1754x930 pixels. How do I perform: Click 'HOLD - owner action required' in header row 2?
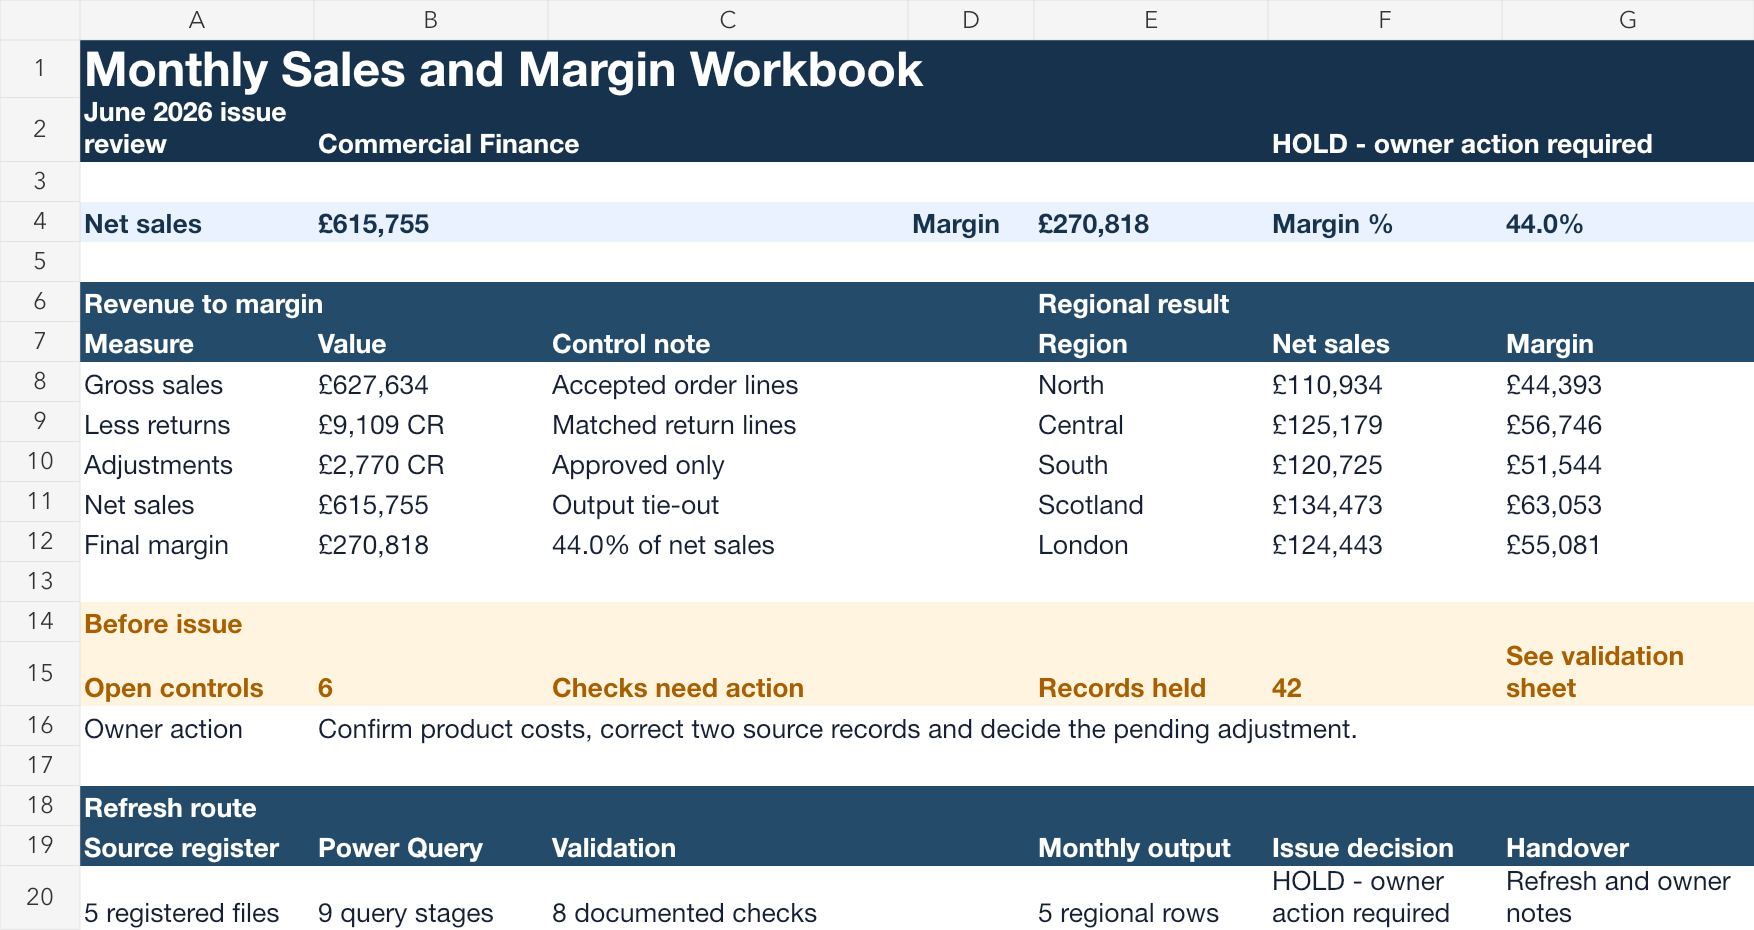pyautogui.click(x=1462, y=144)
